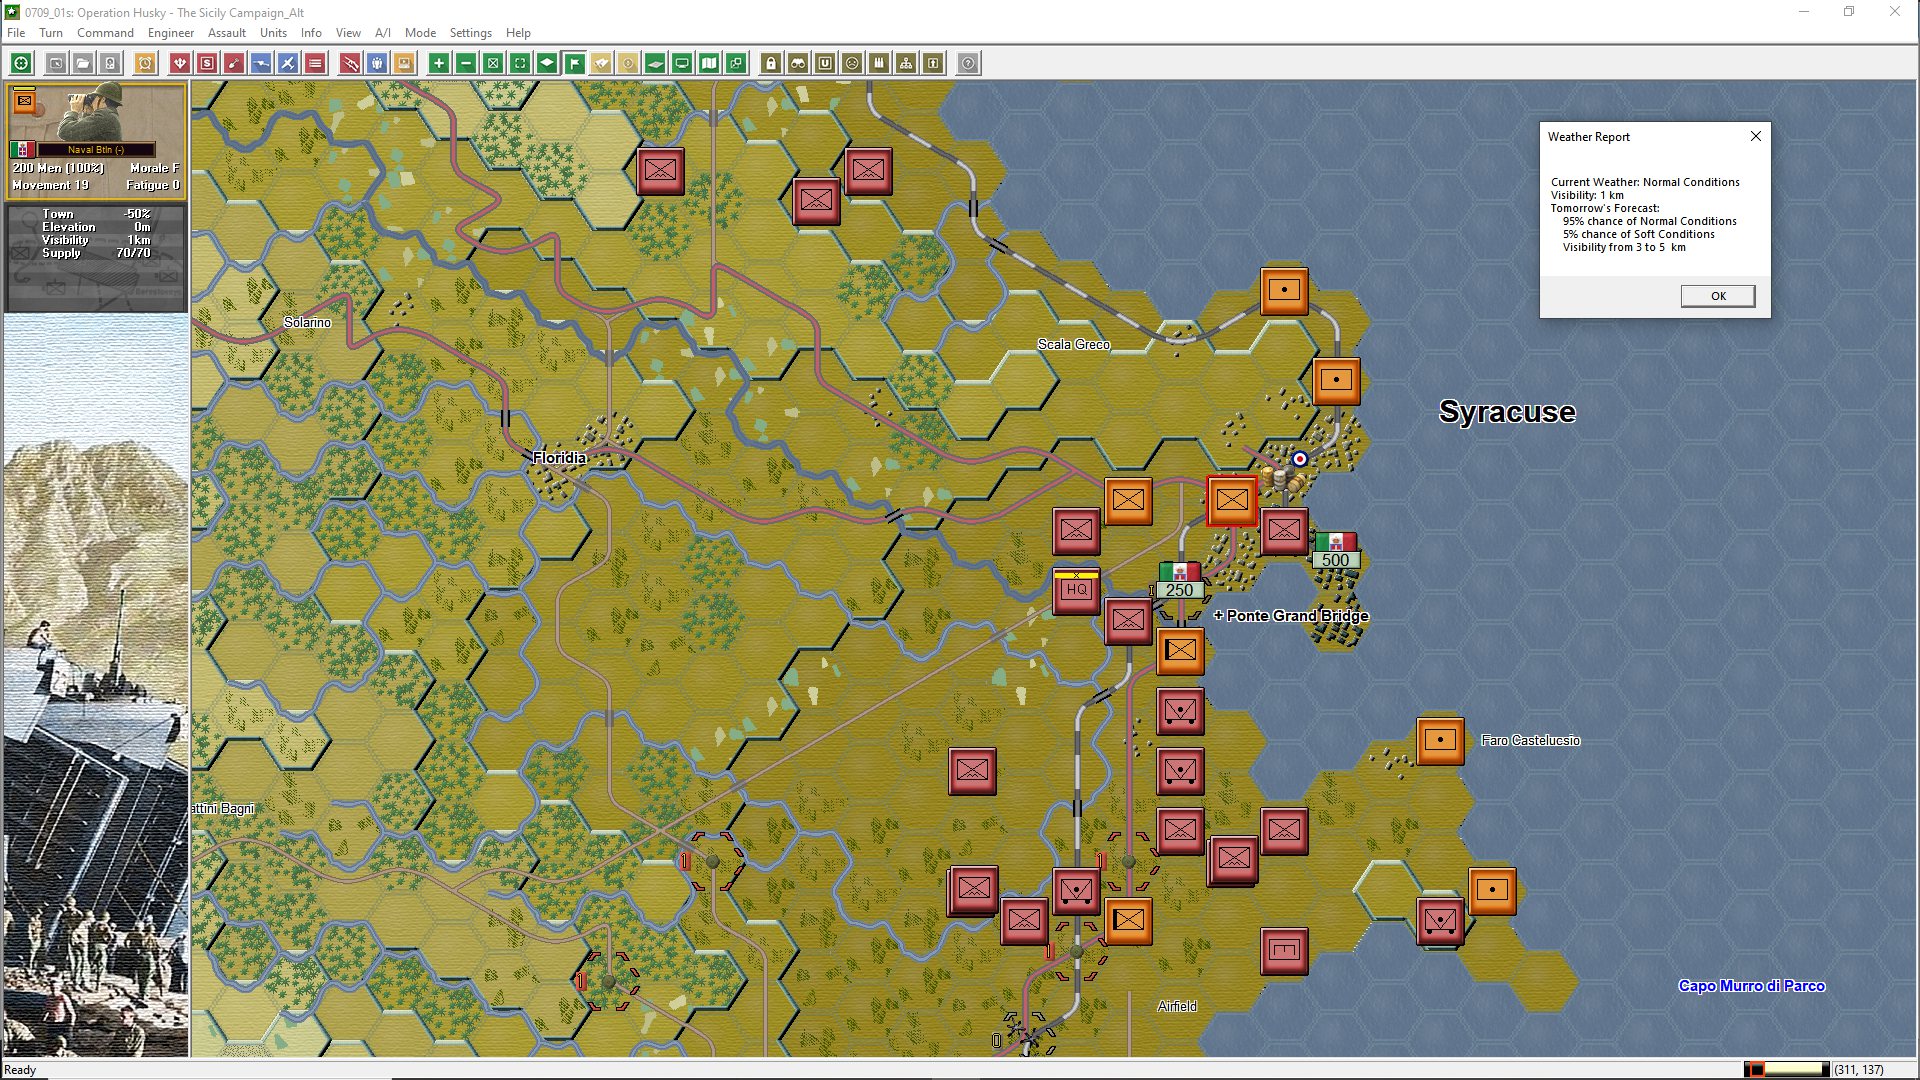This screenshot has height=1080, width=1920.
Task: Toggle the green flag toolbar icon
Action: point(574,63)
